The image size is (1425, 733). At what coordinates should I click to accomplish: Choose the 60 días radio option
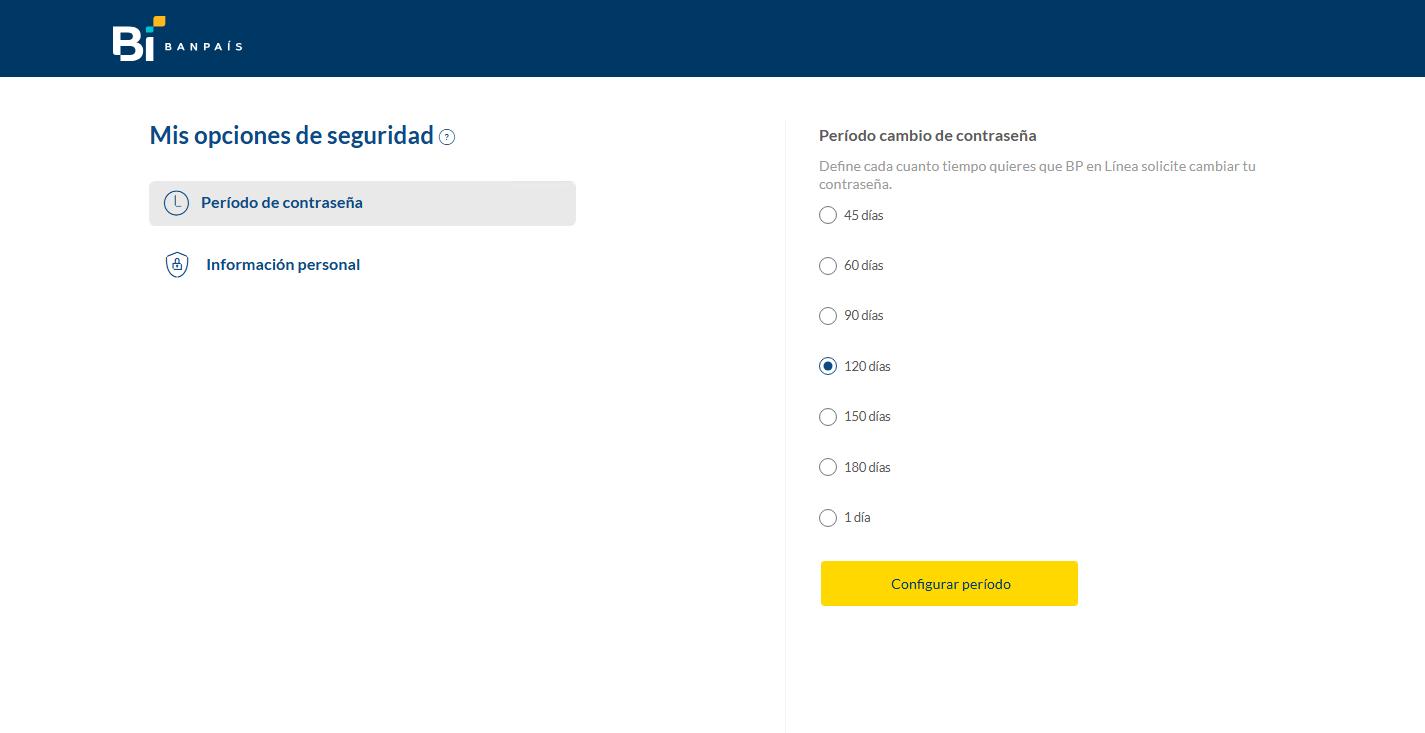click(x=828, y=266)
